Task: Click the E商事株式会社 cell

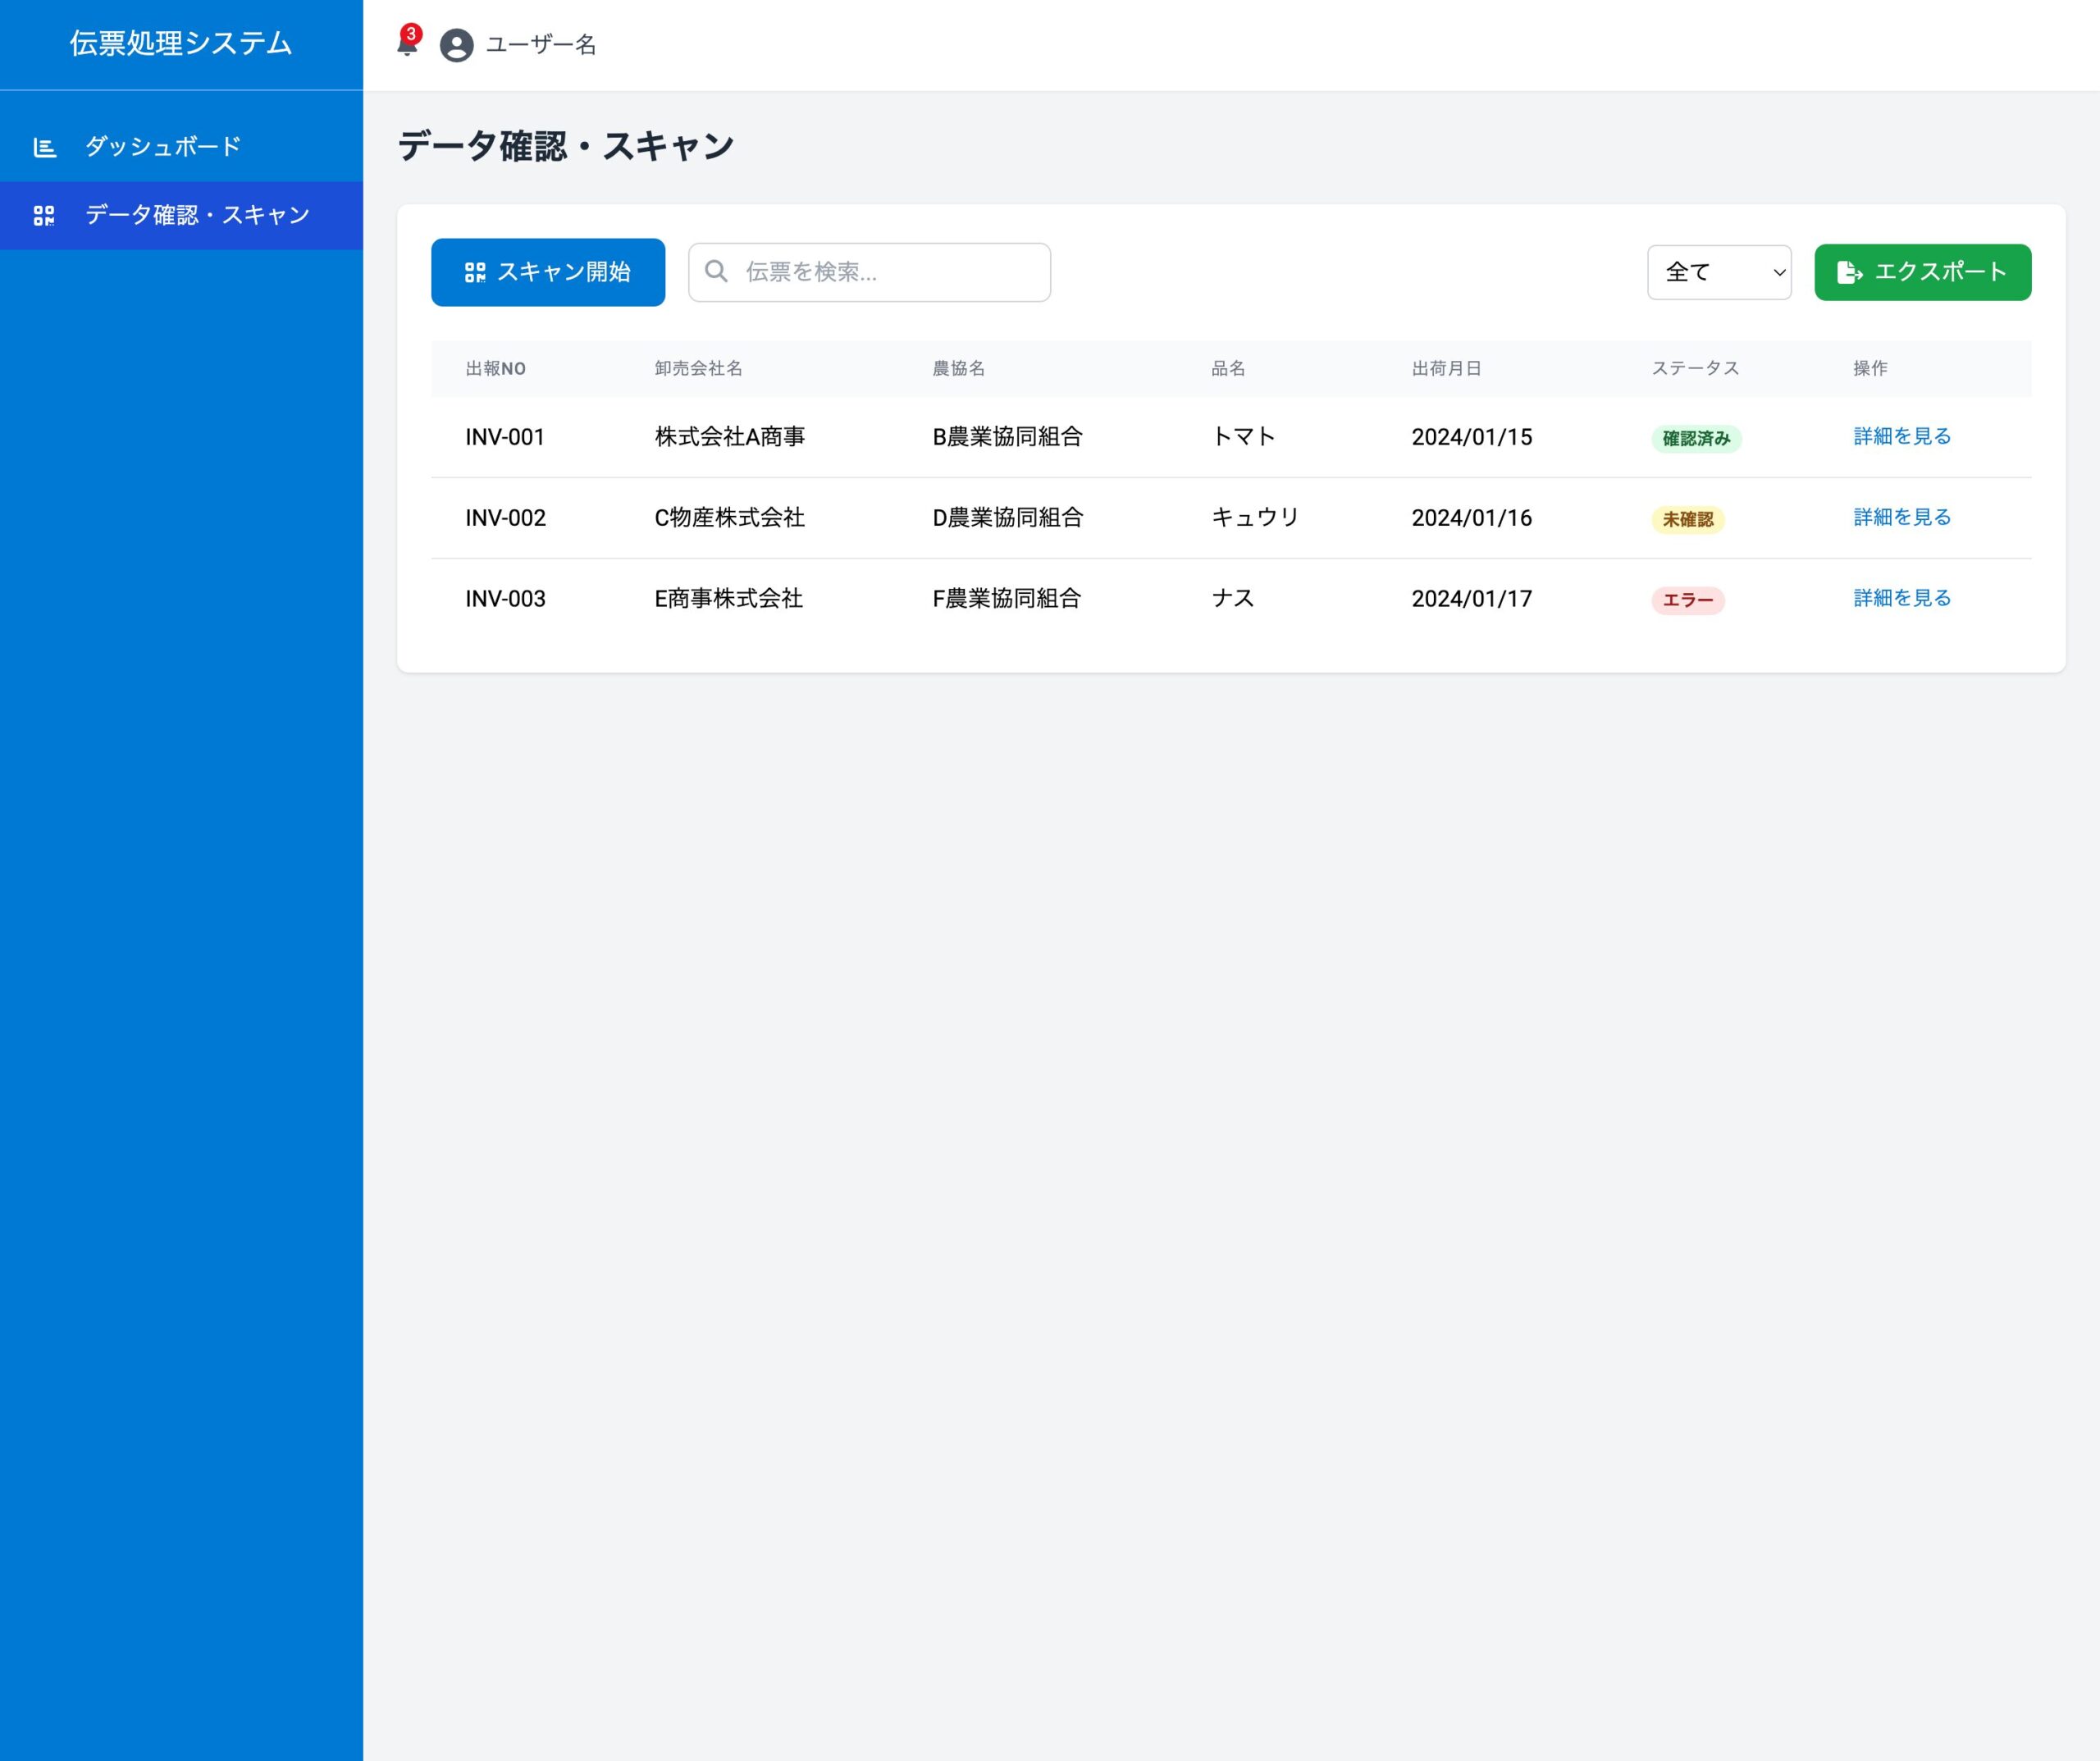Action: pyautogui.click(x=729, y=599)
